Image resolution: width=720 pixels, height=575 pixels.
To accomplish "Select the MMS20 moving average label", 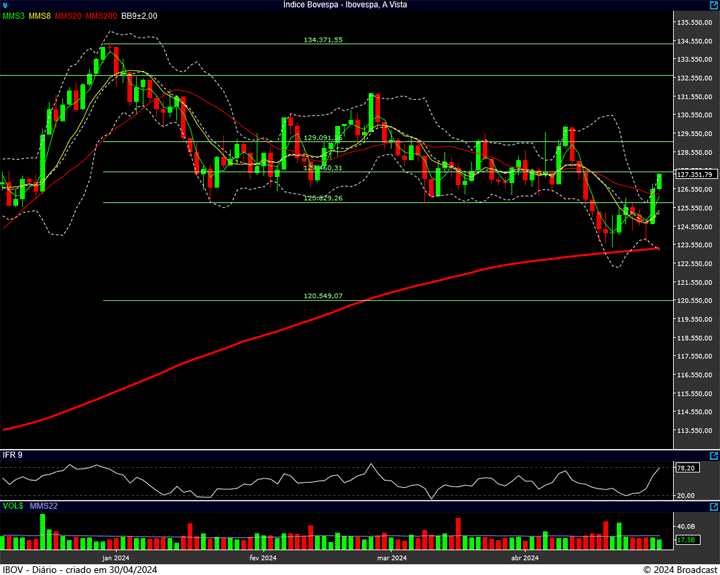I will [x=69, y=16].
